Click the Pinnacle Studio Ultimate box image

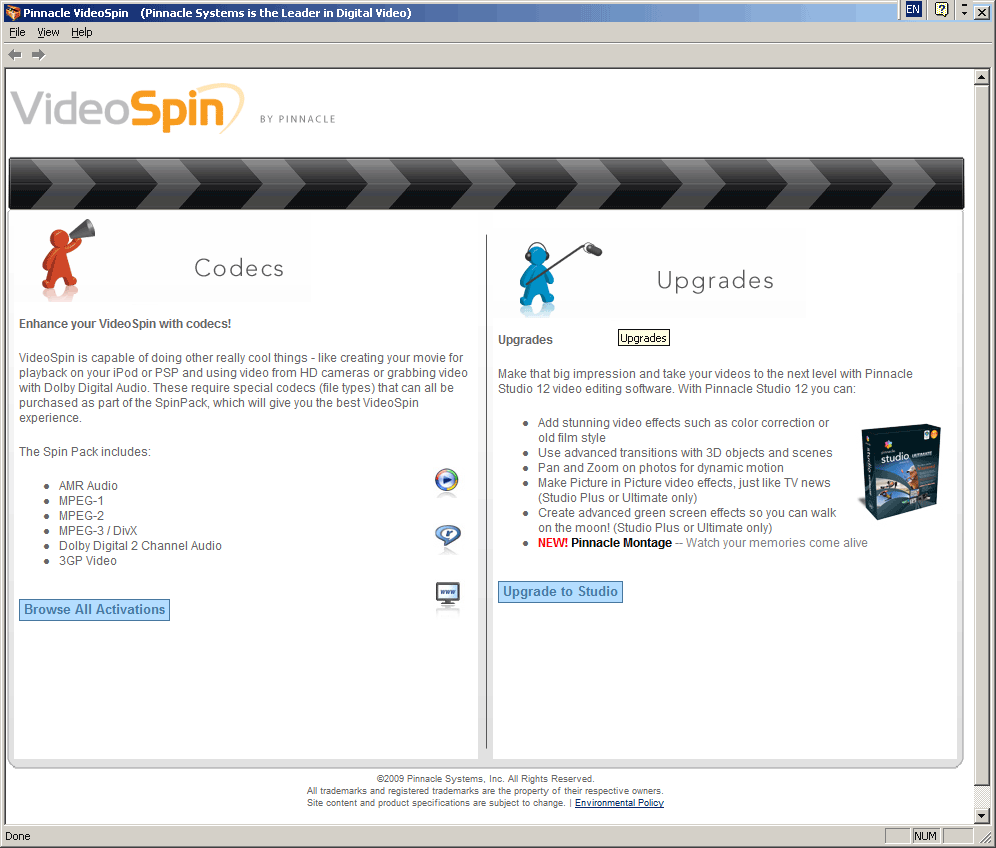[899, 471]
